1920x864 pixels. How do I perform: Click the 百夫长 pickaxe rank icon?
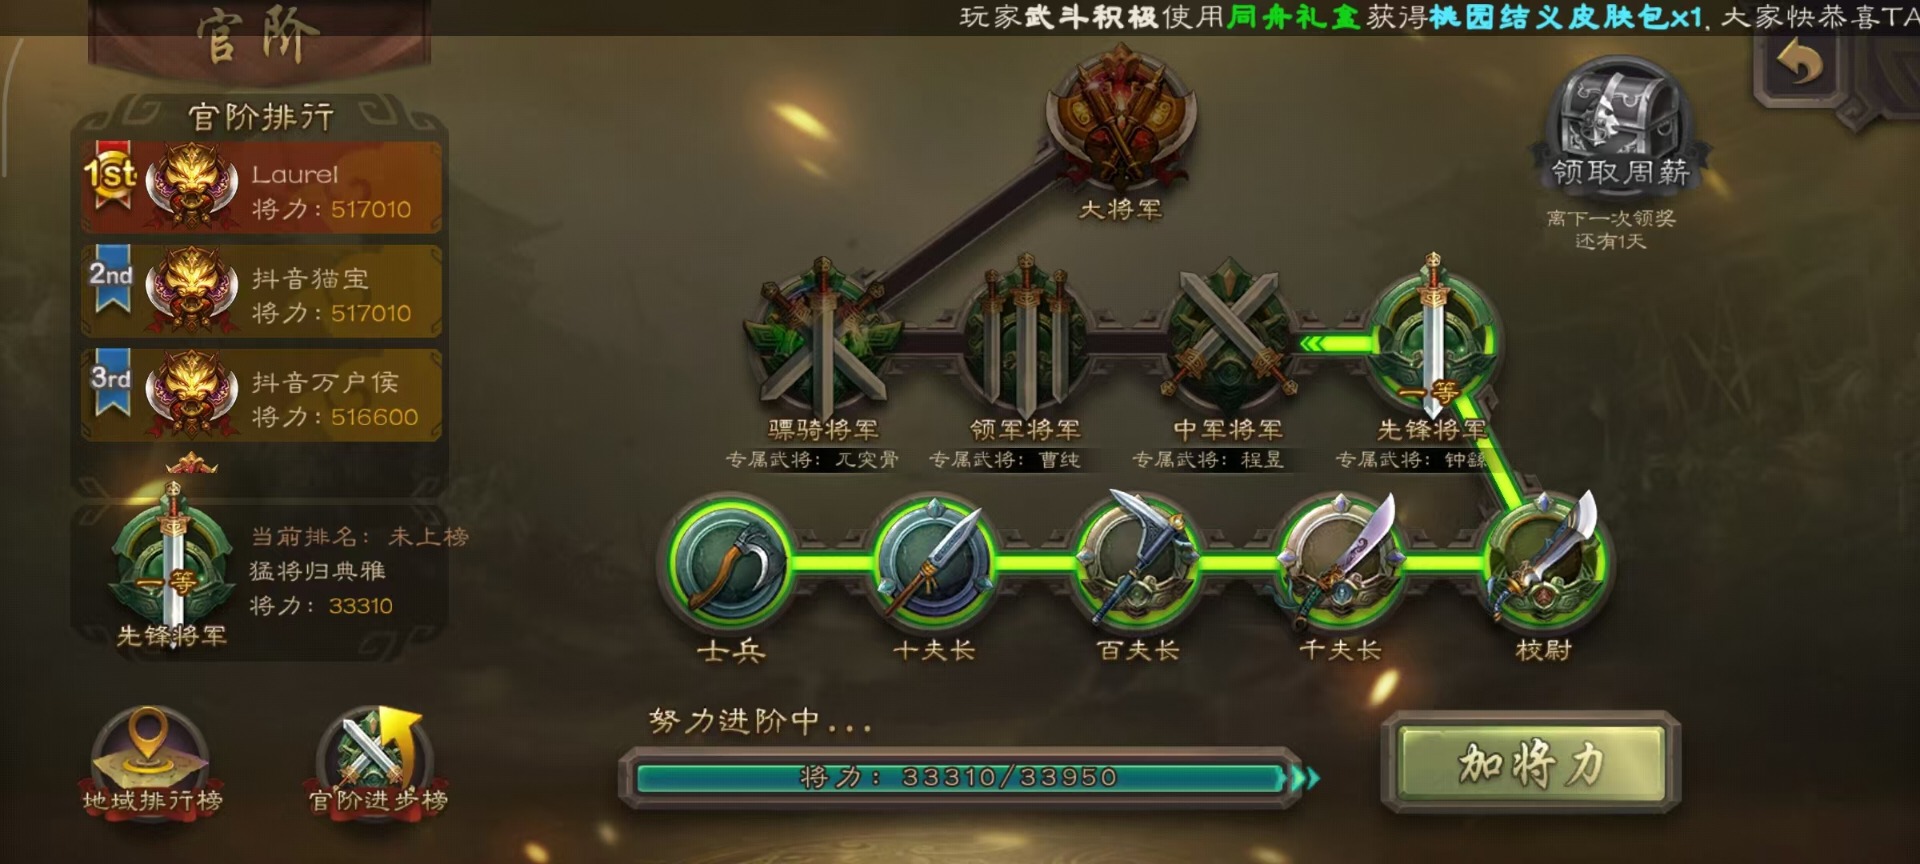tap(1138, 562)
